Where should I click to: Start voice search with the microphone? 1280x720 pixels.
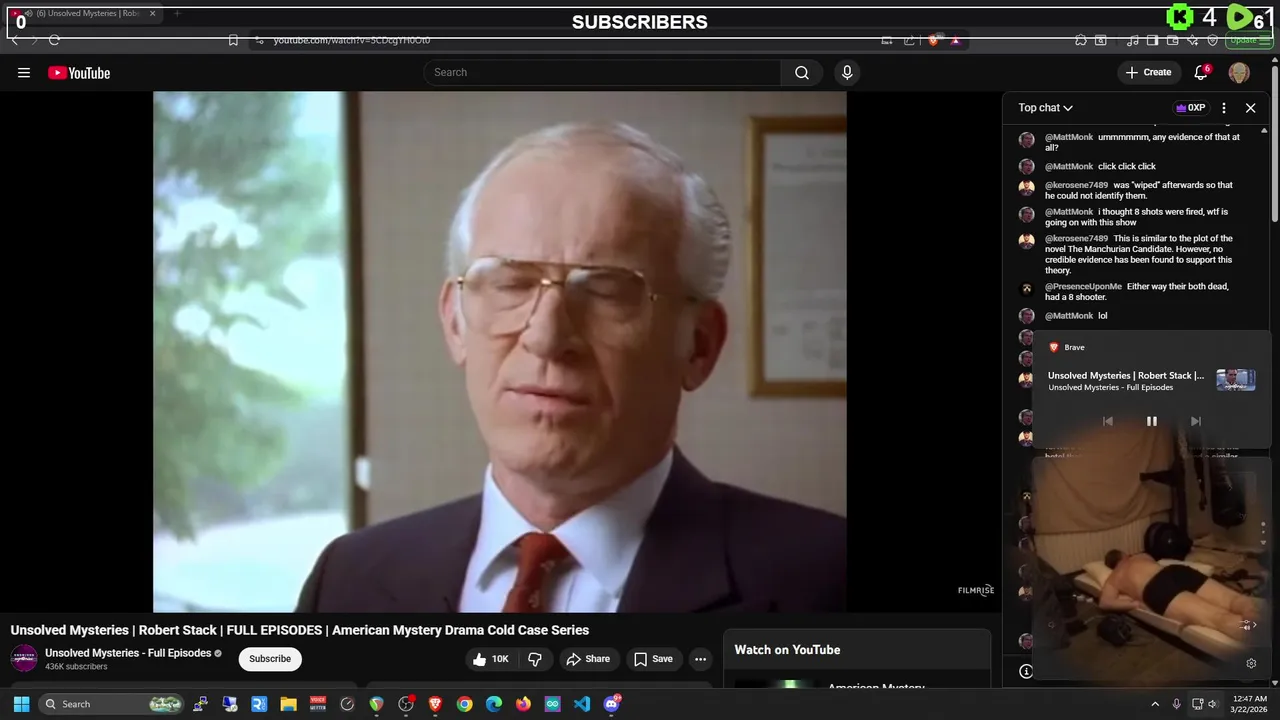point(847,72)
